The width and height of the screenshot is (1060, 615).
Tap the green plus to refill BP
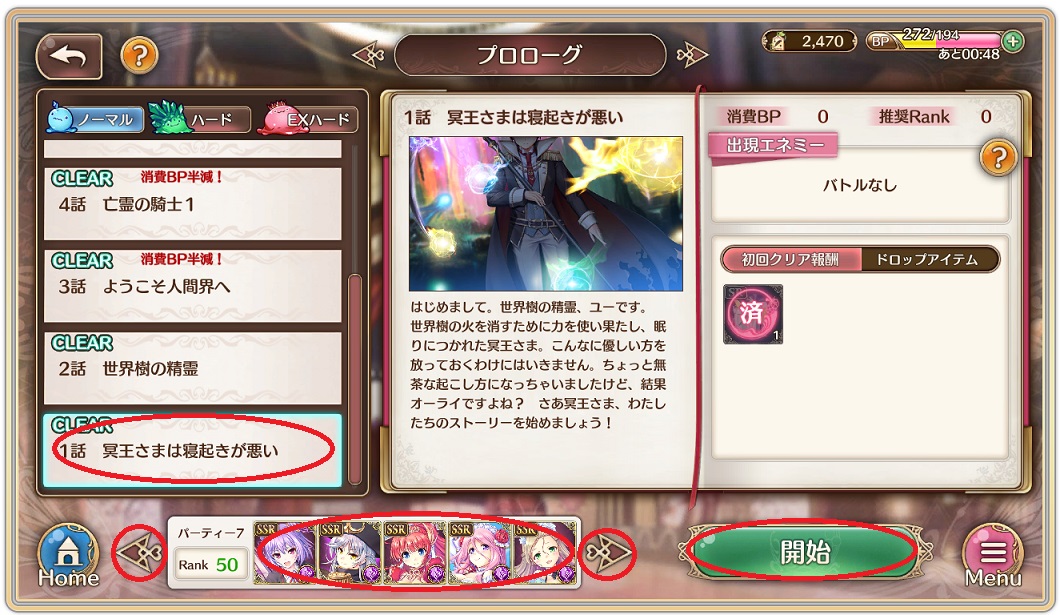pyautogui.click(x=1012, y=41)
